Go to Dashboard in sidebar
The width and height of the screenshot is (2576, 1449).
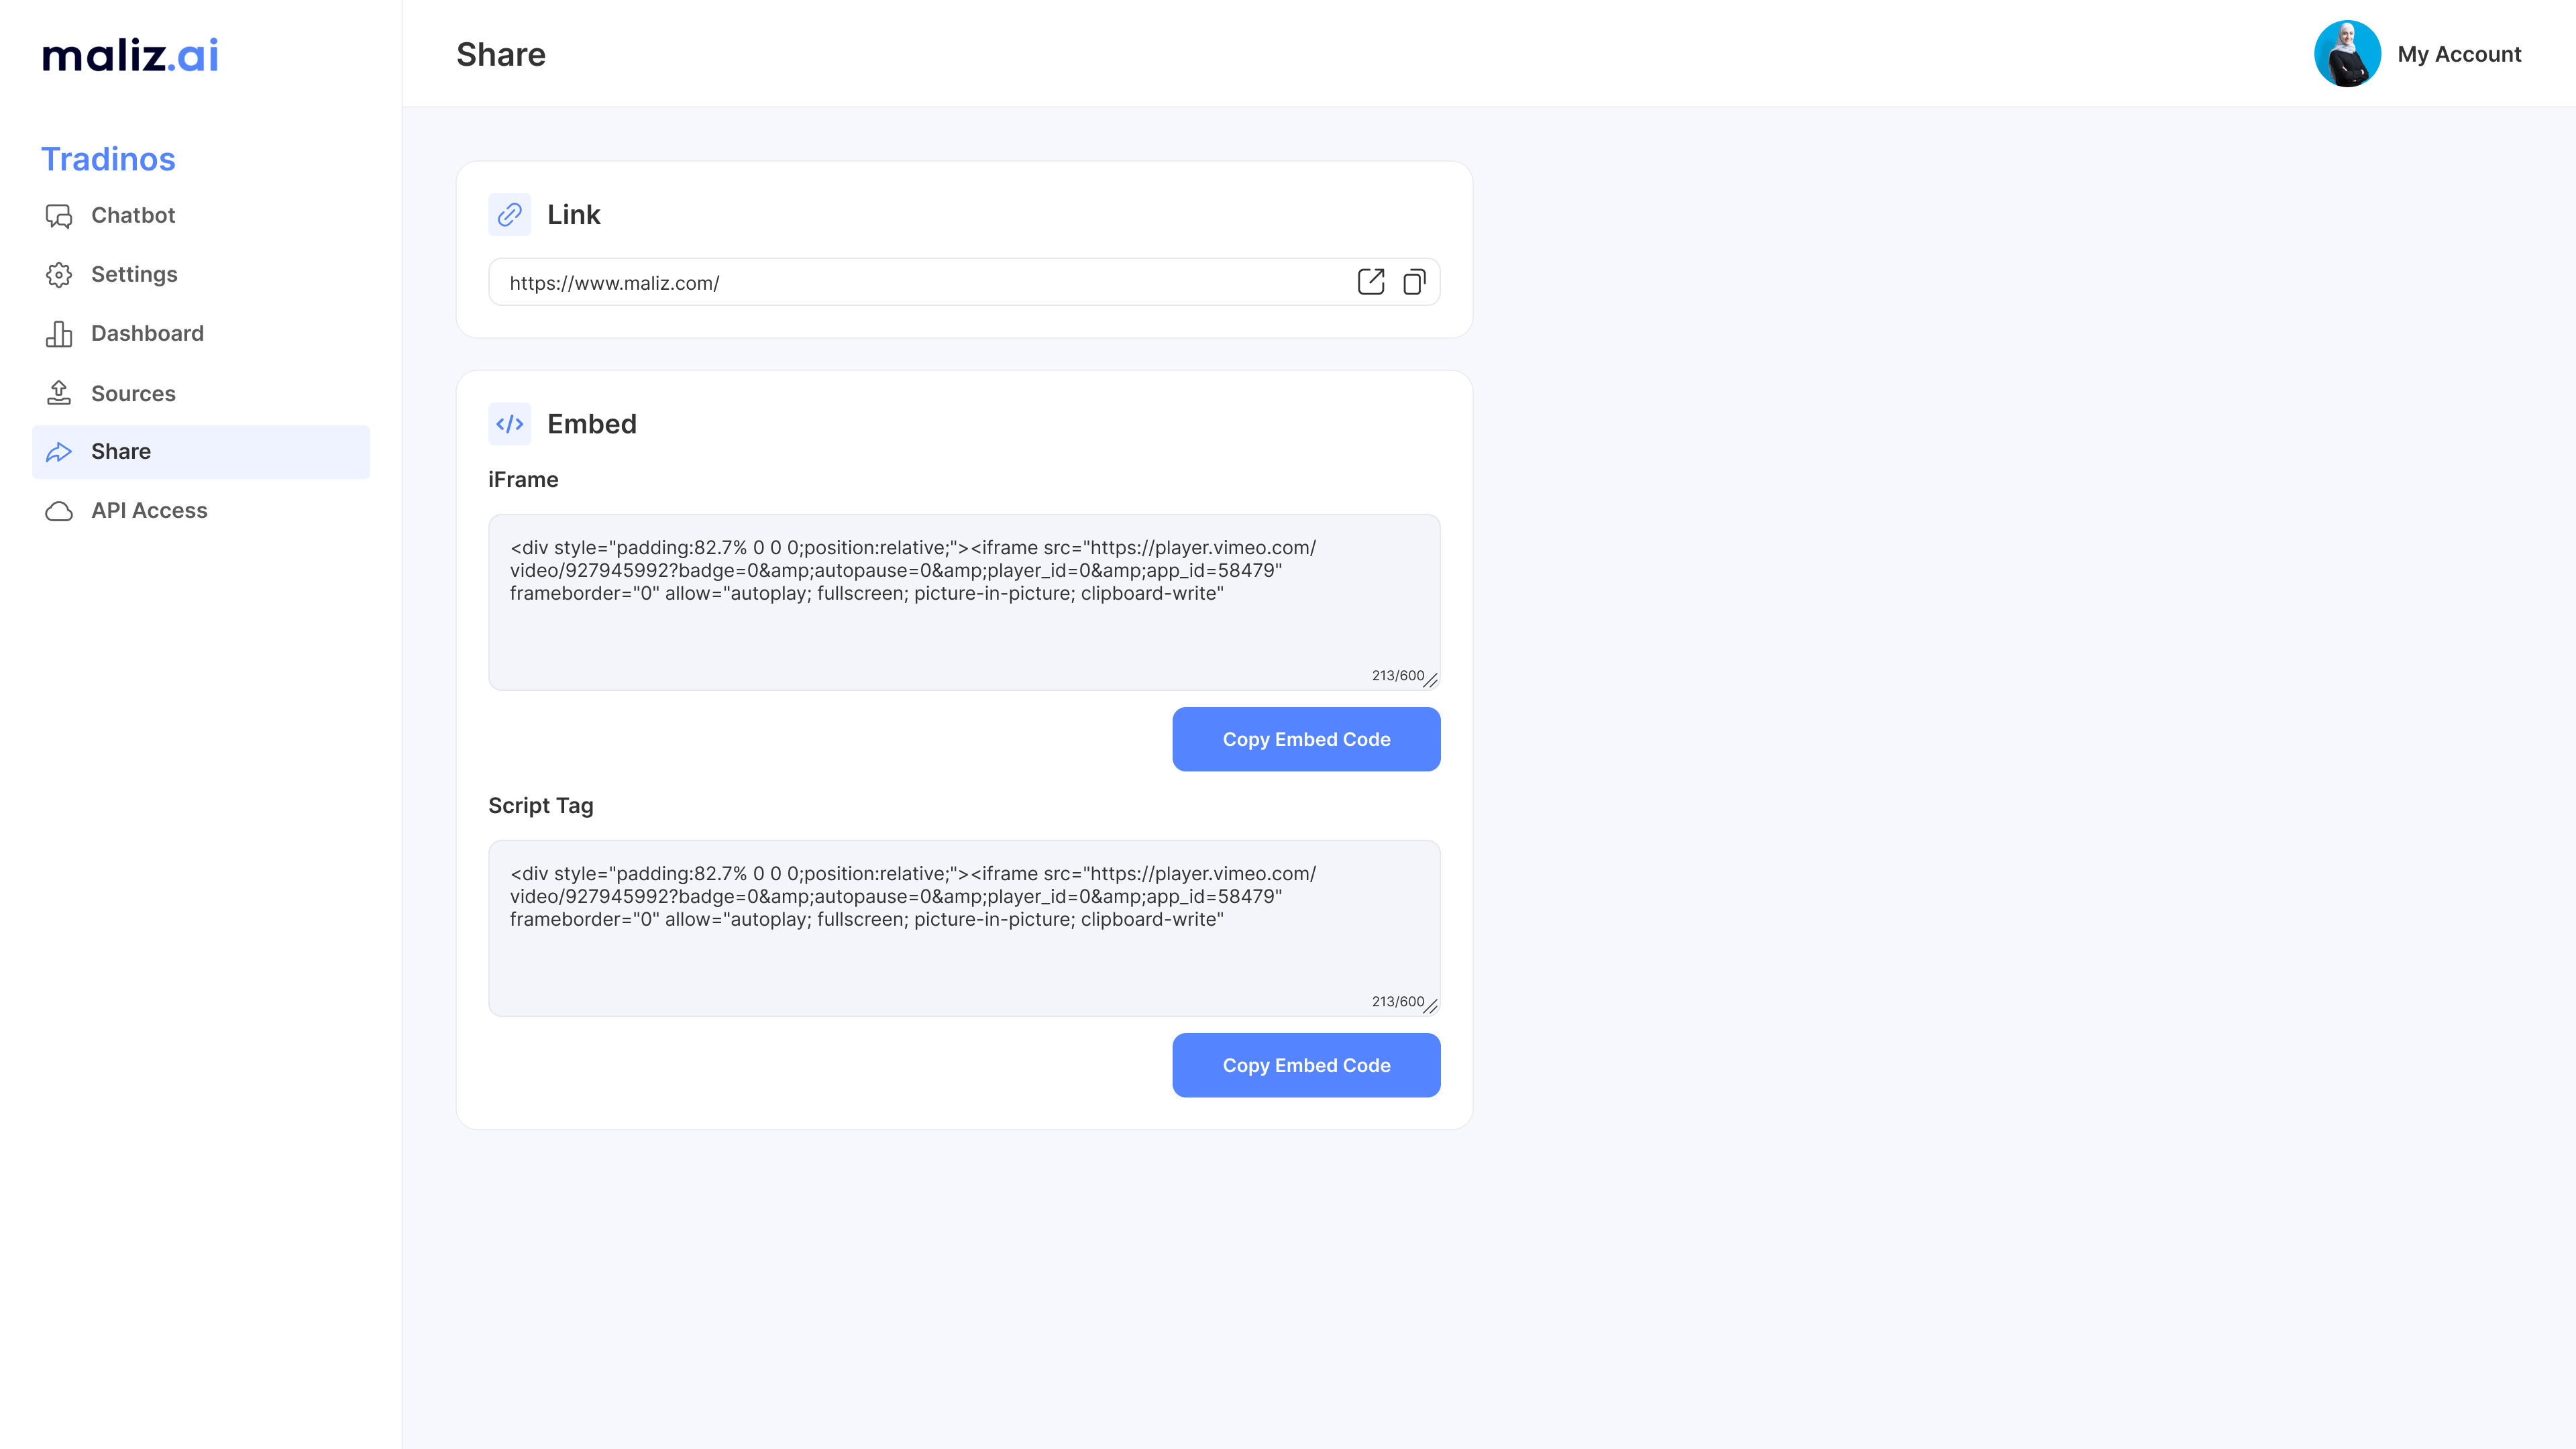147,334
